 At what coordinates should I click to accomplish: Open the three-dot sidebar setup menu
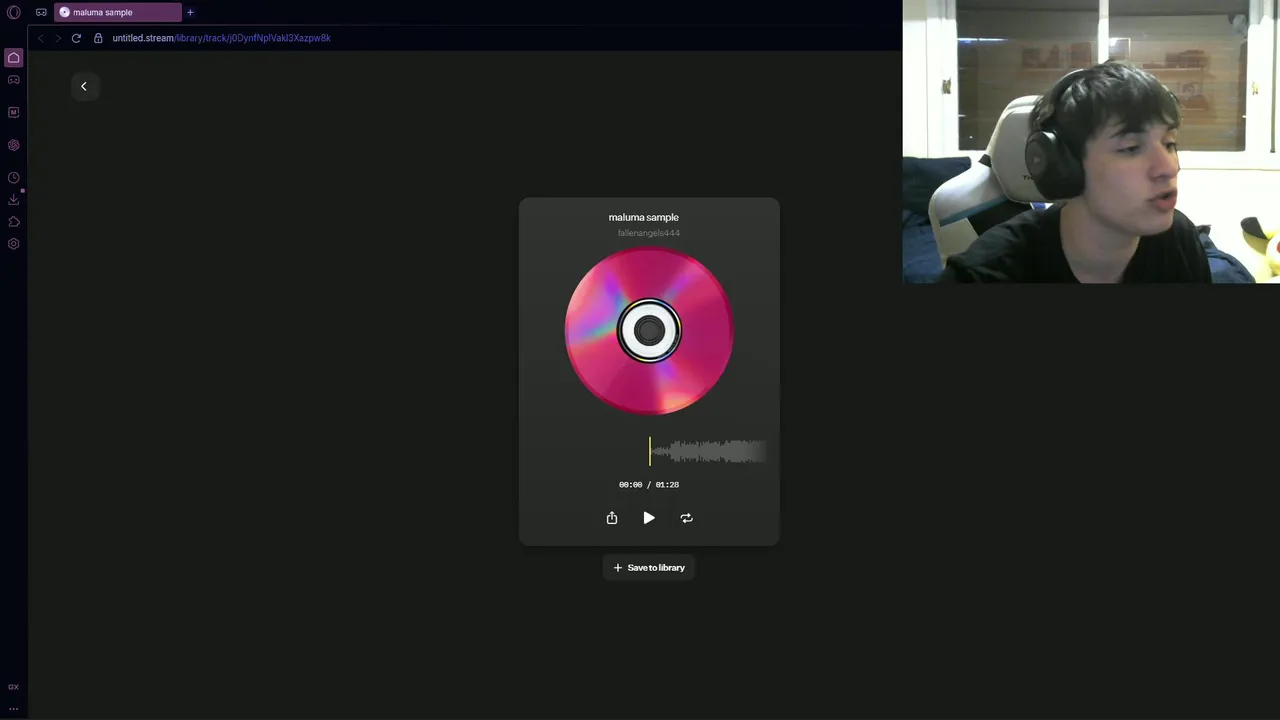click(14, 708)
